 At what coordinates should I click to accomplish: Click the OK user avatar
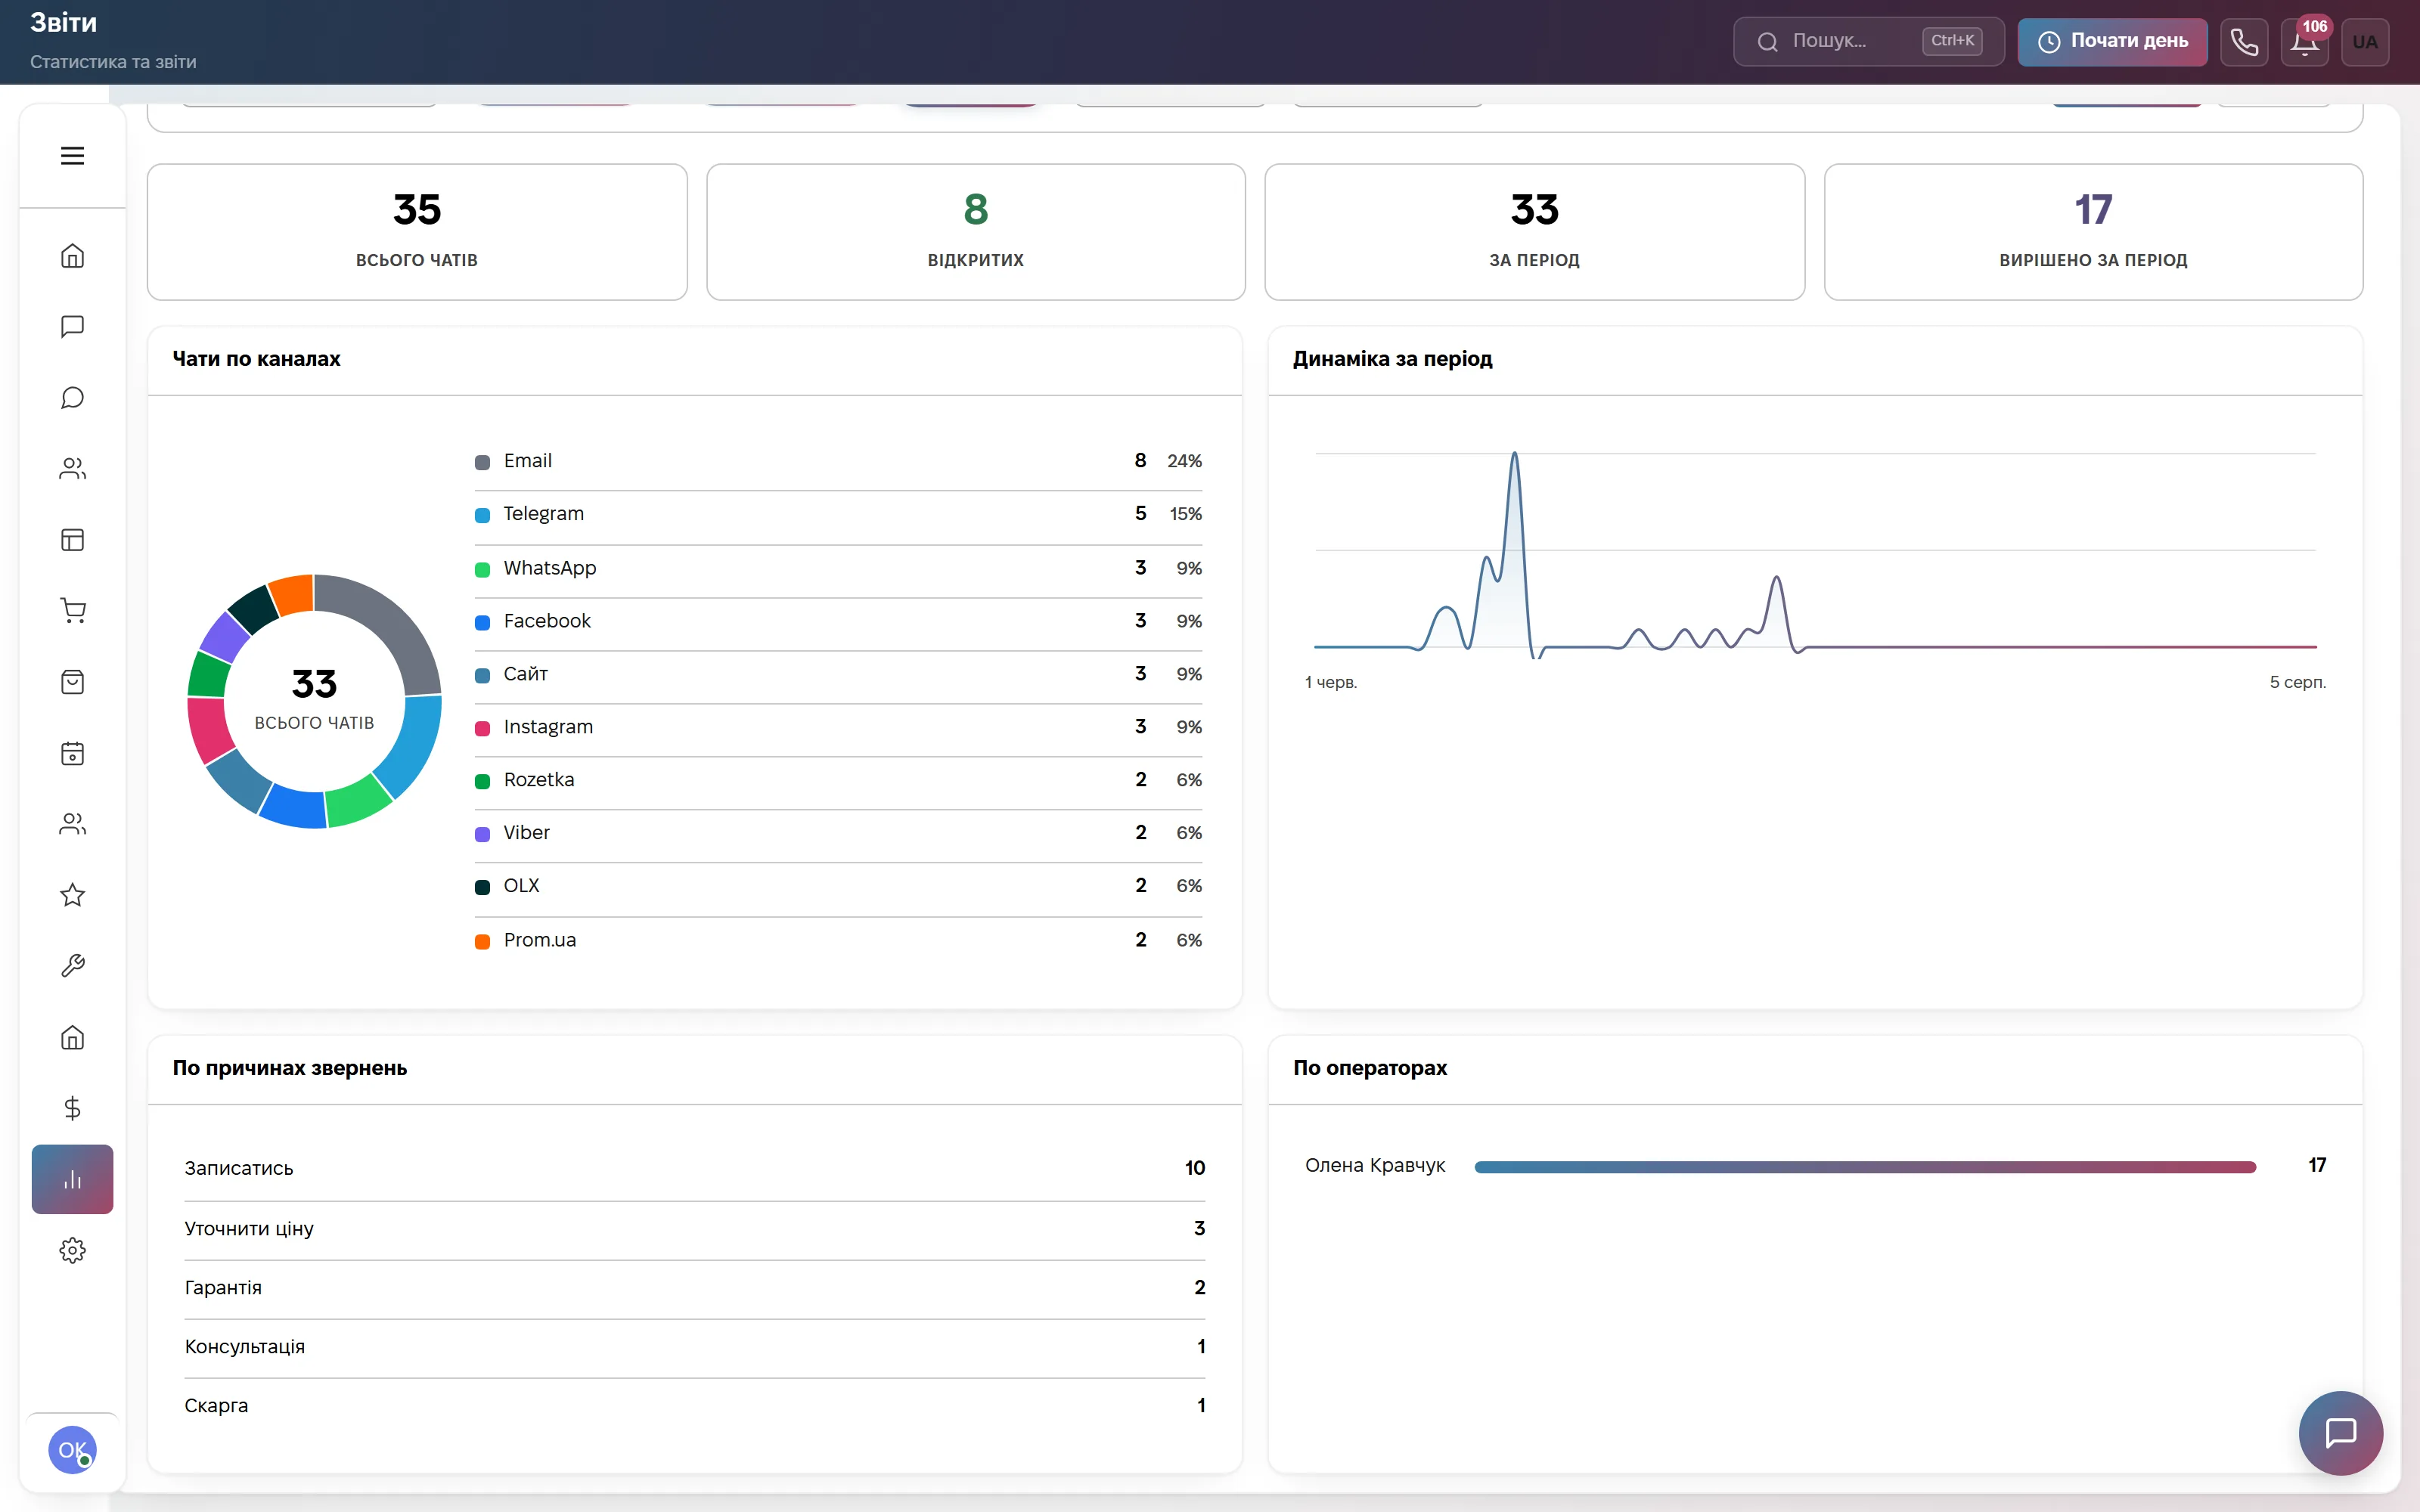tap(72, 1450)
